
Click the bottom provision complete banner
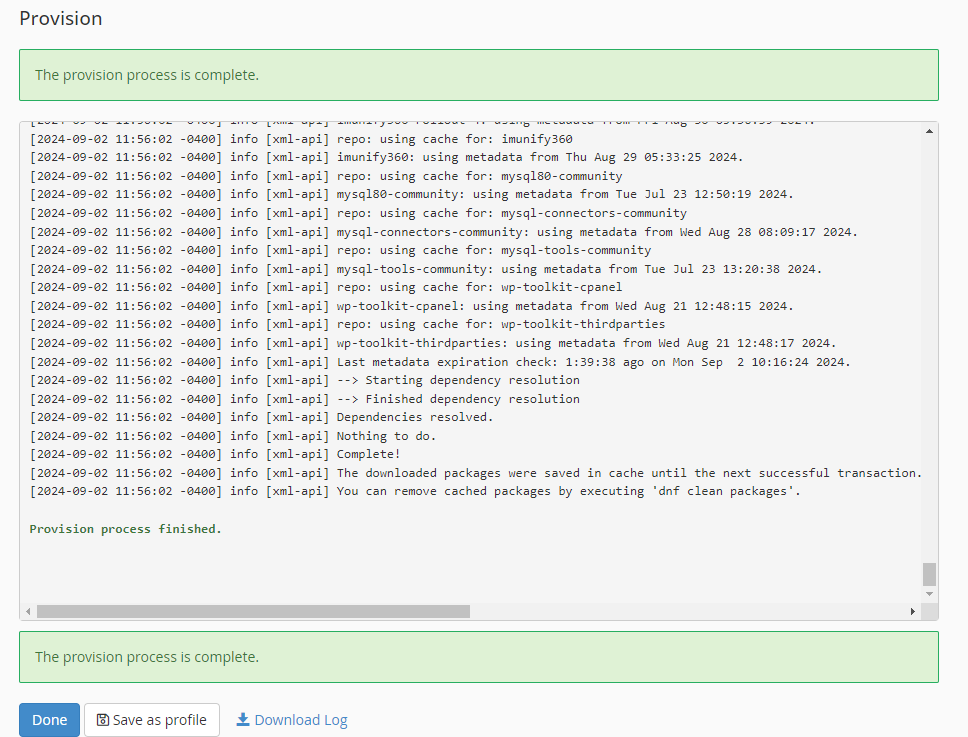pos(478,657)
